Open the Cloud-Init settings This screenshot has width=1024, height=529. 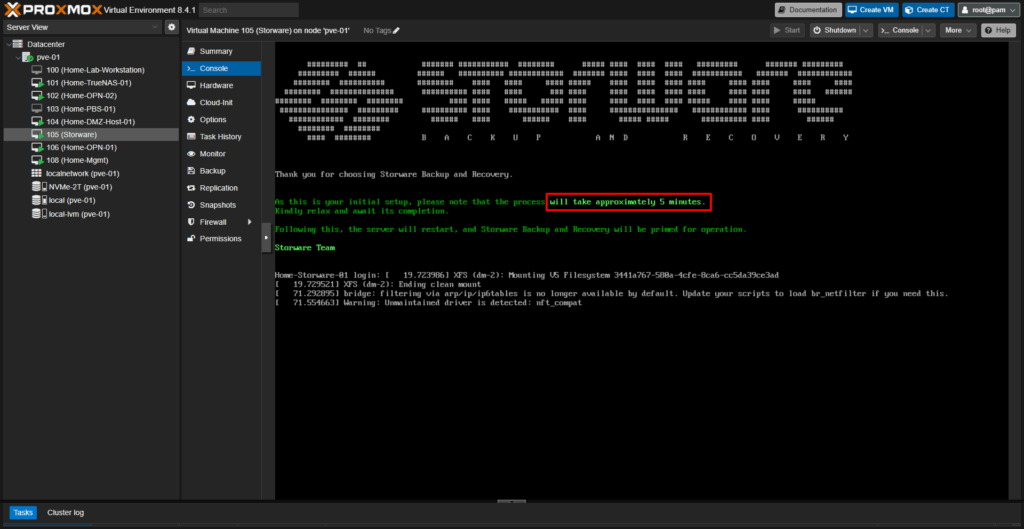[215, 102]
